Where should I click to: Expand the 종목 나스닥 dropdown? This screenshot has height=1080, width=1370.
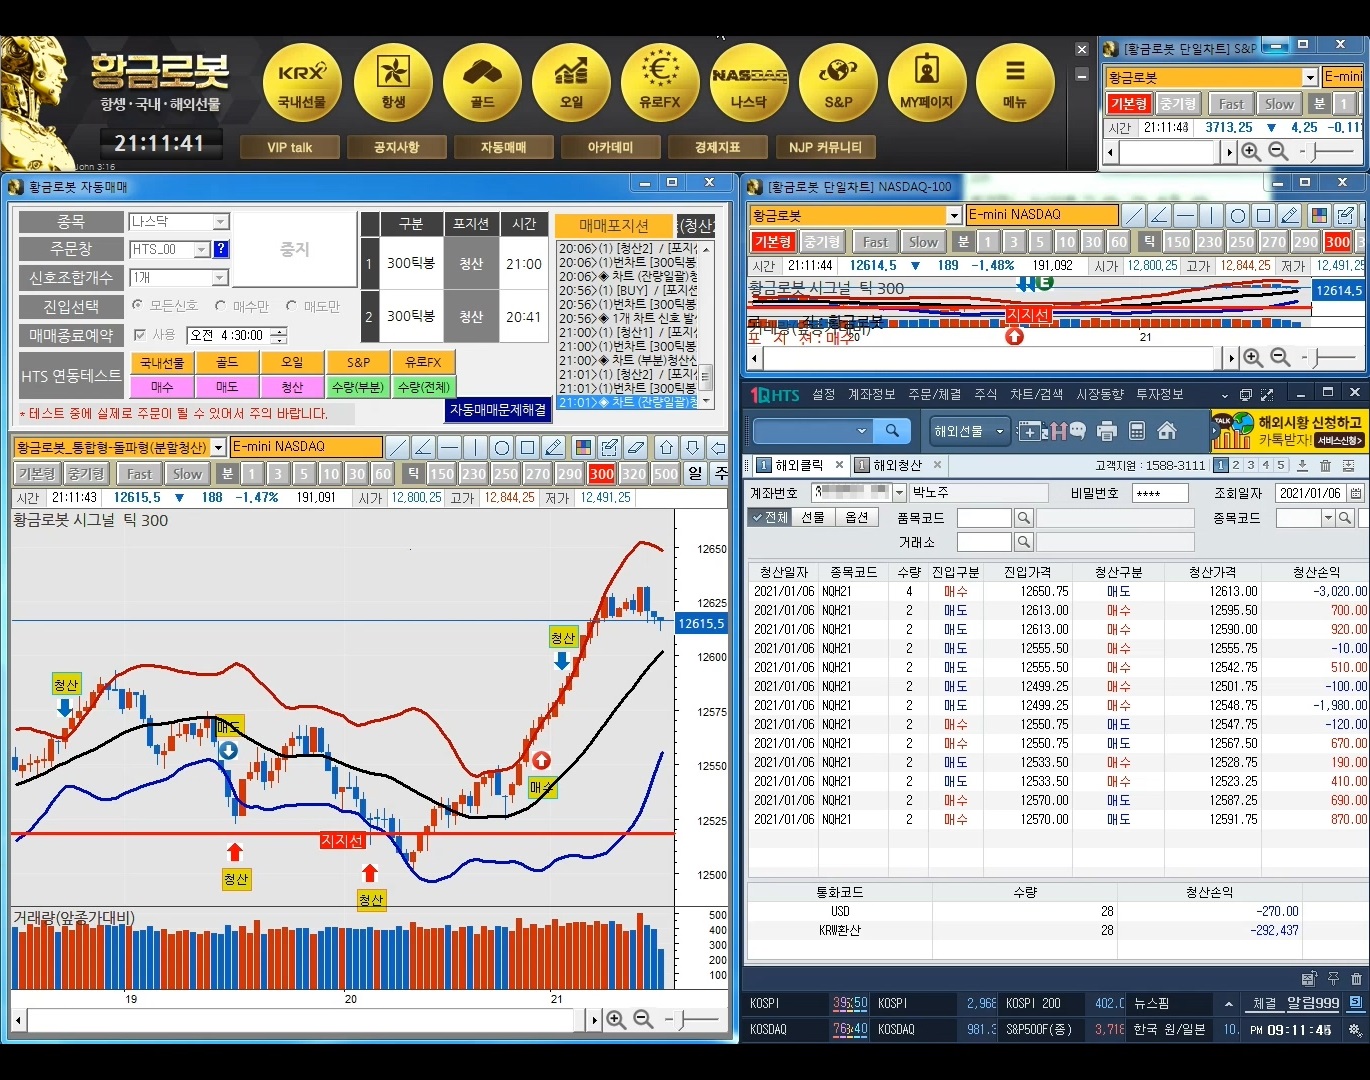(221, 222)
